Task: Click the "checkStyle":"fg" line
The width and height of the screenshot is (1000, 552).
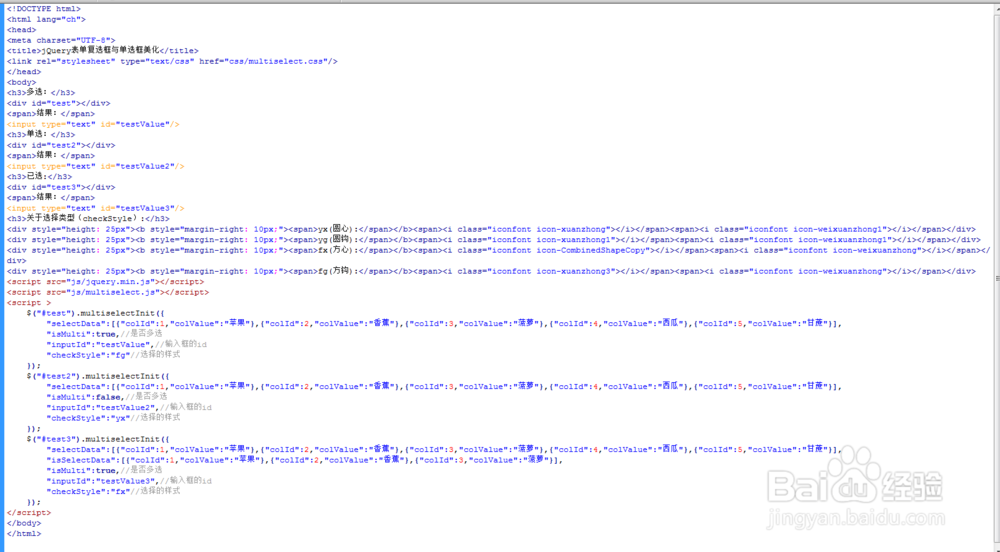Action: [113, 355]
